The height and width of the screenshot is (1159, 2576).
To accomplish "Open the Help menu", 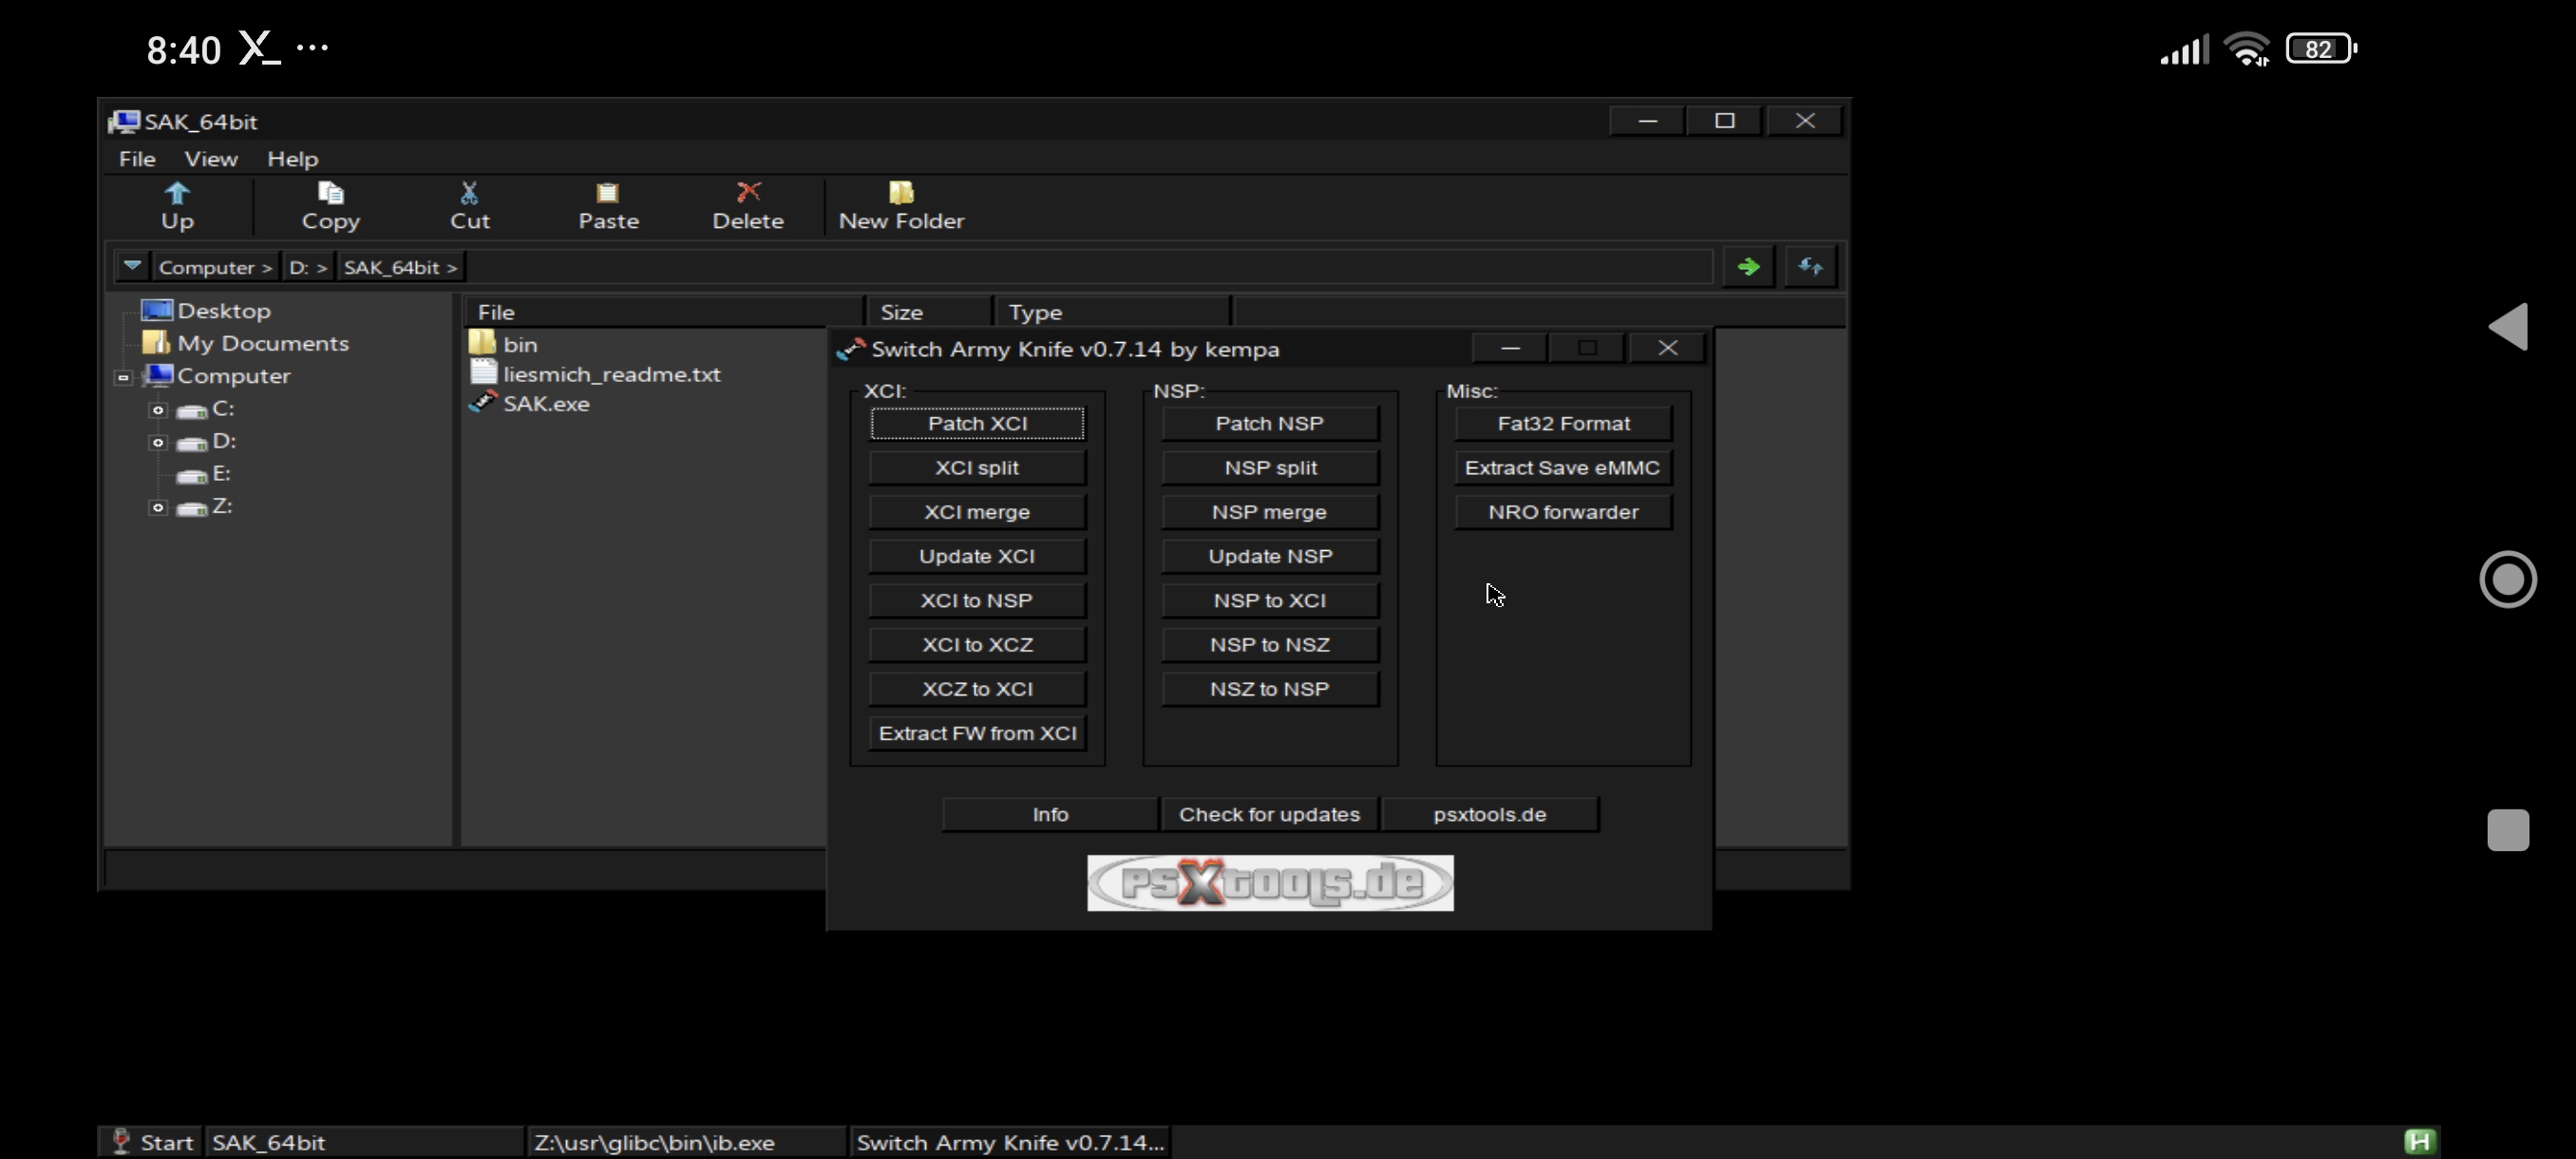I will pyautogui.click(x=292, y=159).
